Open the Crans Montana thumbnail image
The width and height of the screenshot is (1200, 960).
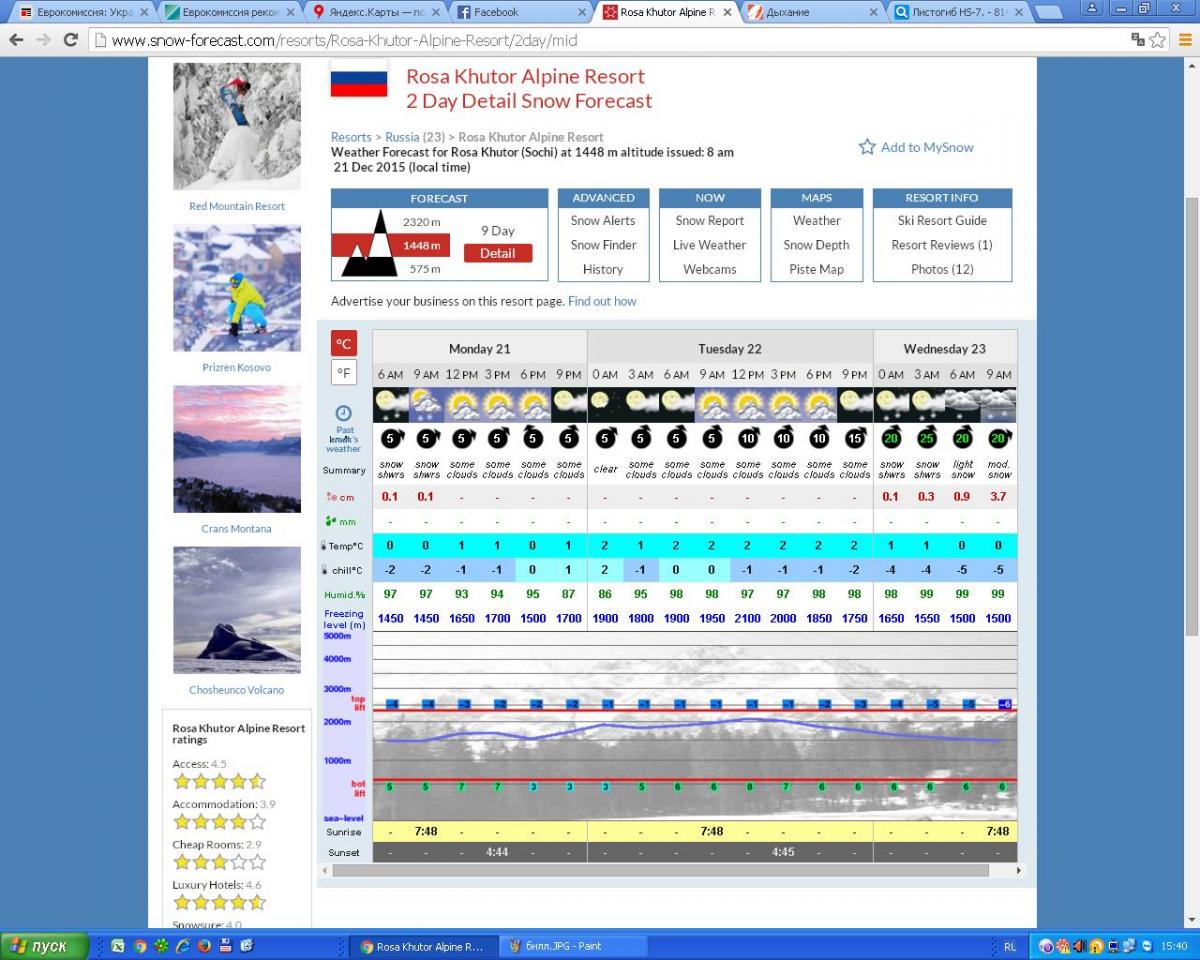pos(237,449)
